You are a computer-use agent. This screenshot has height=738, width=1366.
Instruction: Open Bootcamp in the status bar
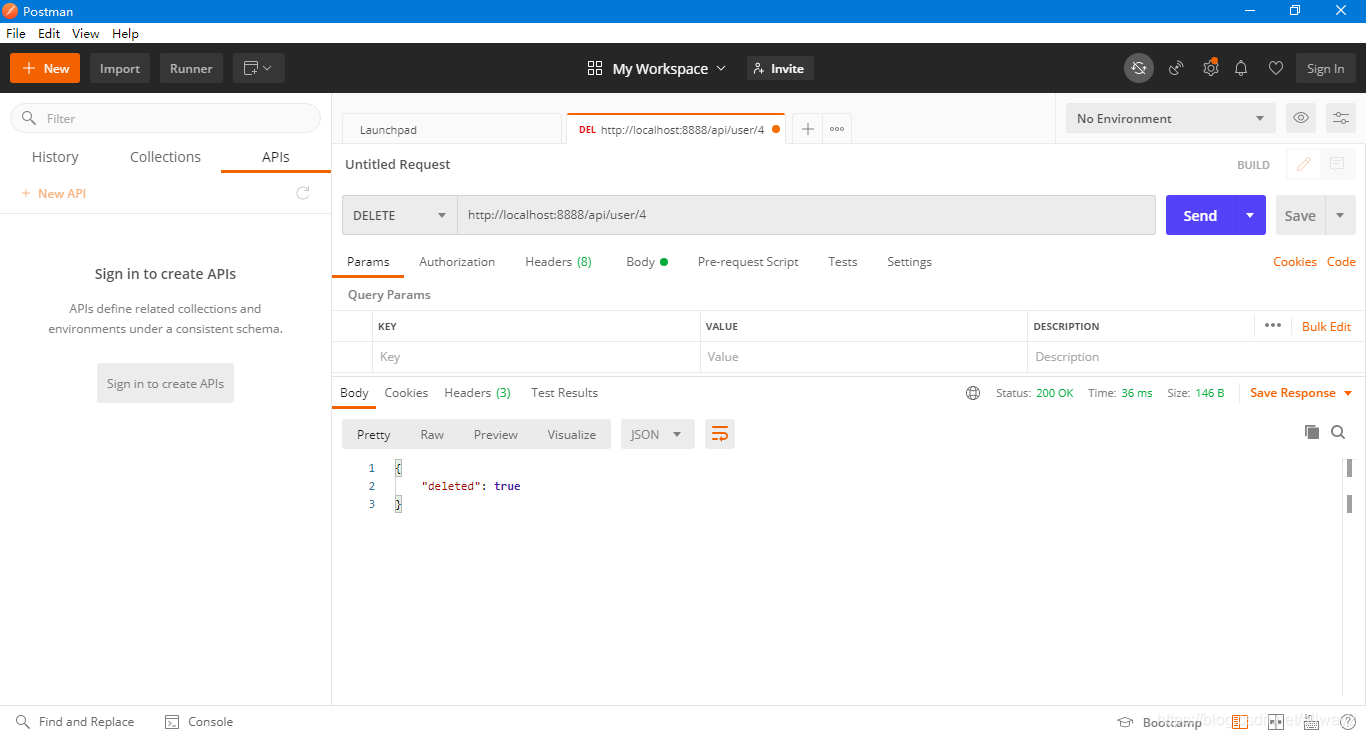pos(1160,722)
